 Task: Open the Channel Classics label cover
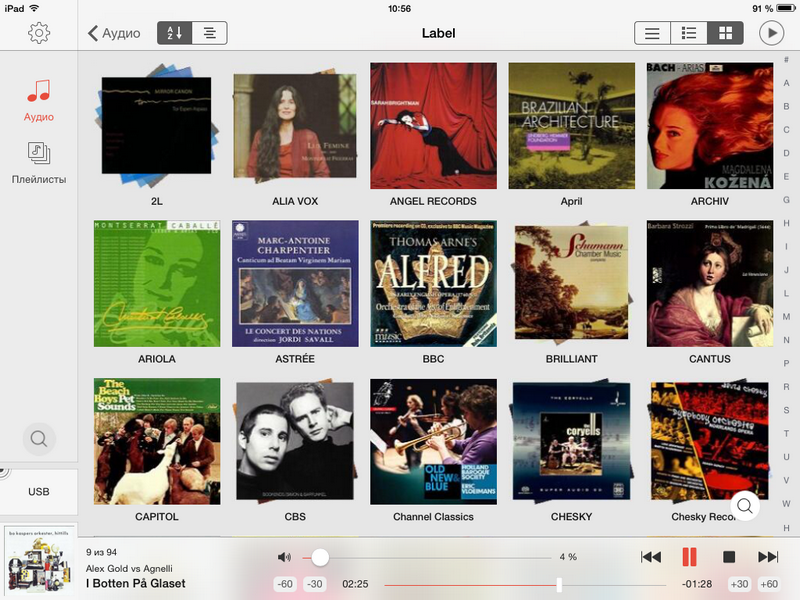pyautogui.click(x=433, y=441)
